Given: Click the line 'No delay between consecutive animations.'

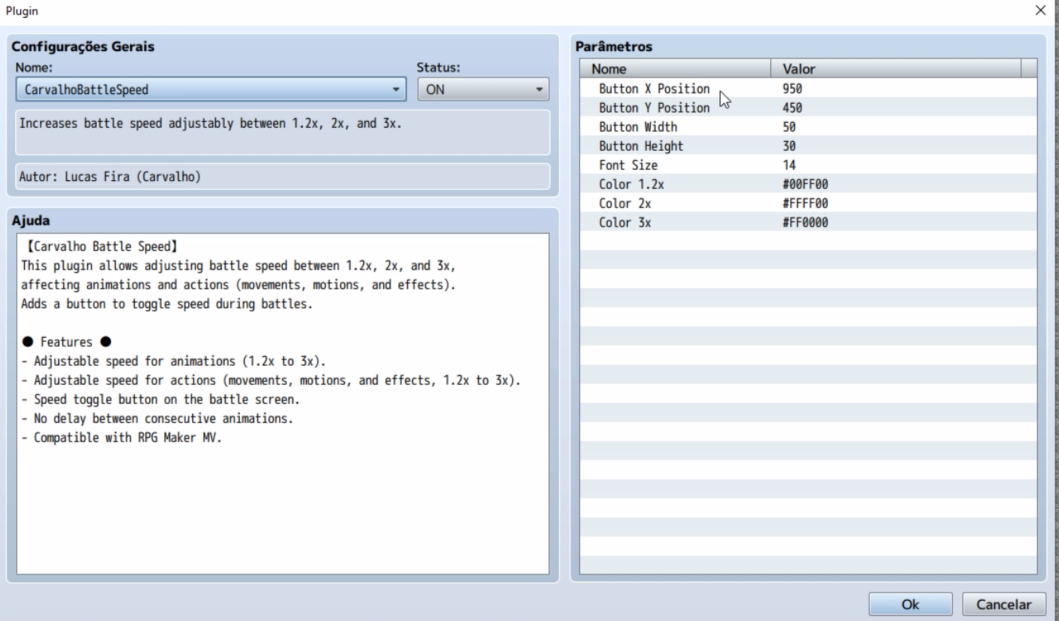Looking at the screenshot, I should (x=157, y=419).
